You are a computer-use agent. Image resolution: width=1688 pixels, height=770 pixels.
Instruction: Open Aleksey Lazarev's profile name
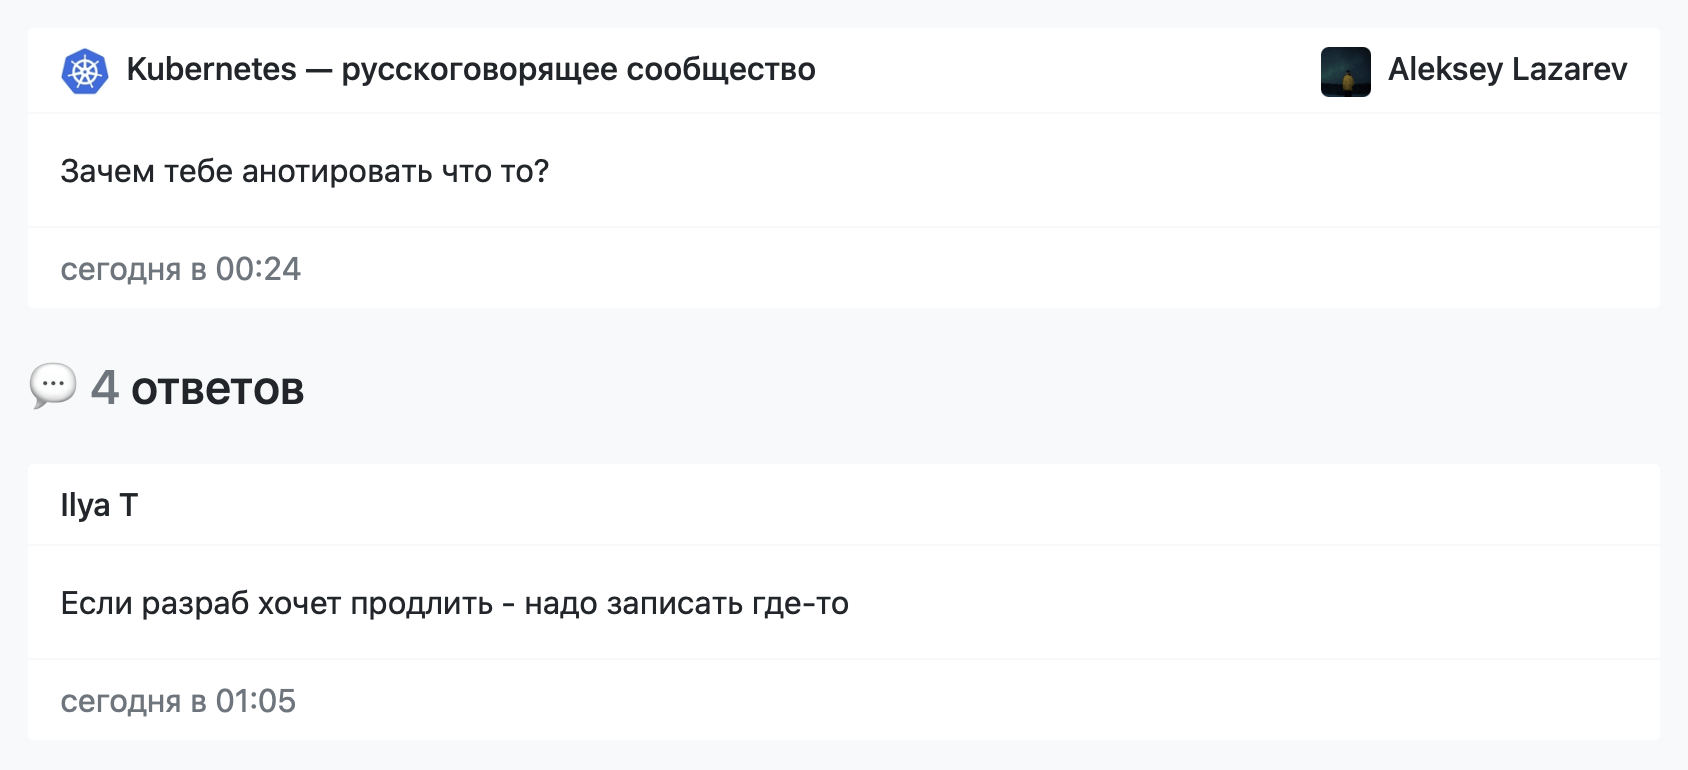coord(1507,70)
